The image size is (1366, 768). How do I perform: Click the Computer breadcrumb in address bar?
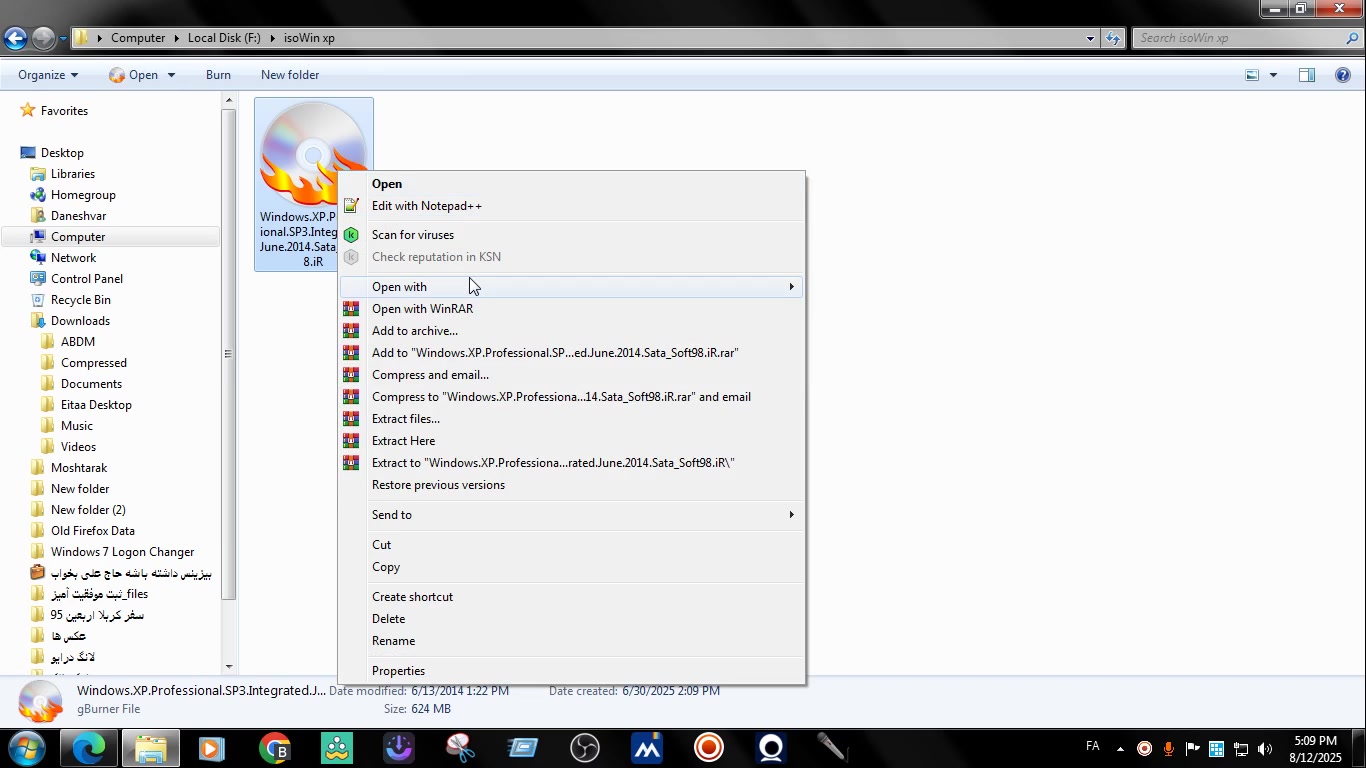pos(138,38)
